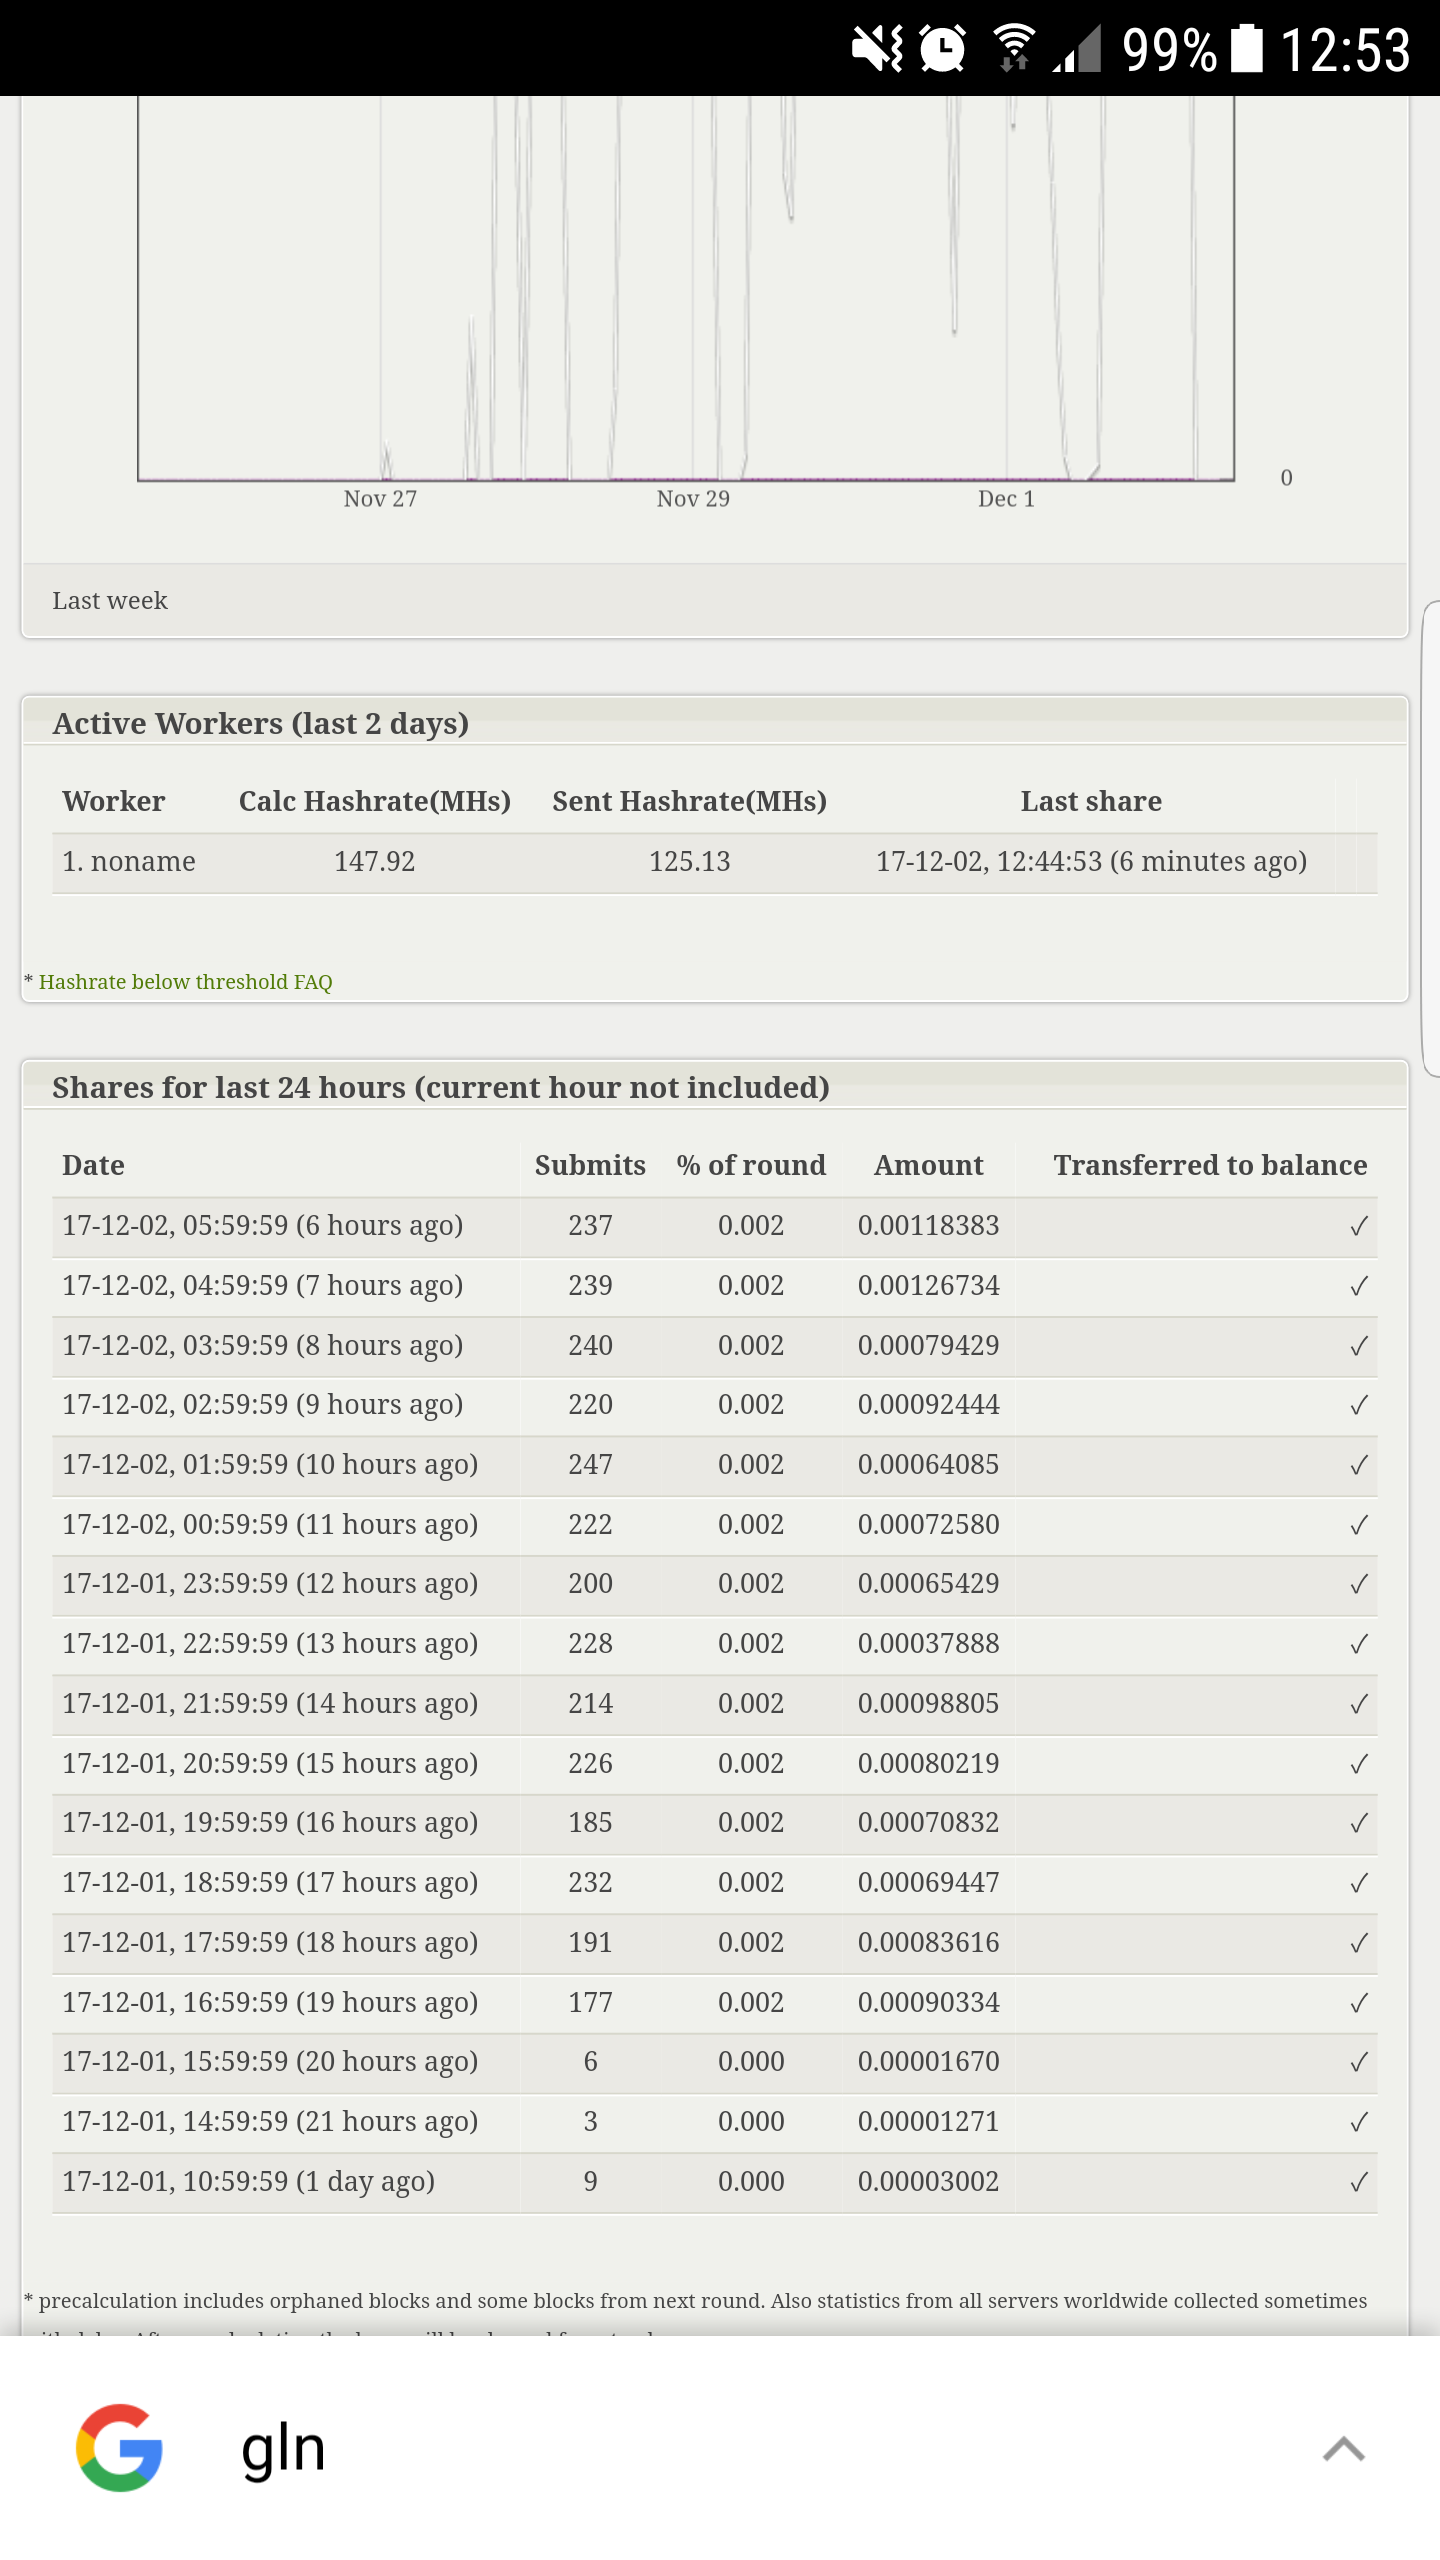The height and width of the screenshot is (2560, 1440).
Task: Select date 17-12-02, 05:59:59 (6 hours ago)
Action: tap(262, 1226)
